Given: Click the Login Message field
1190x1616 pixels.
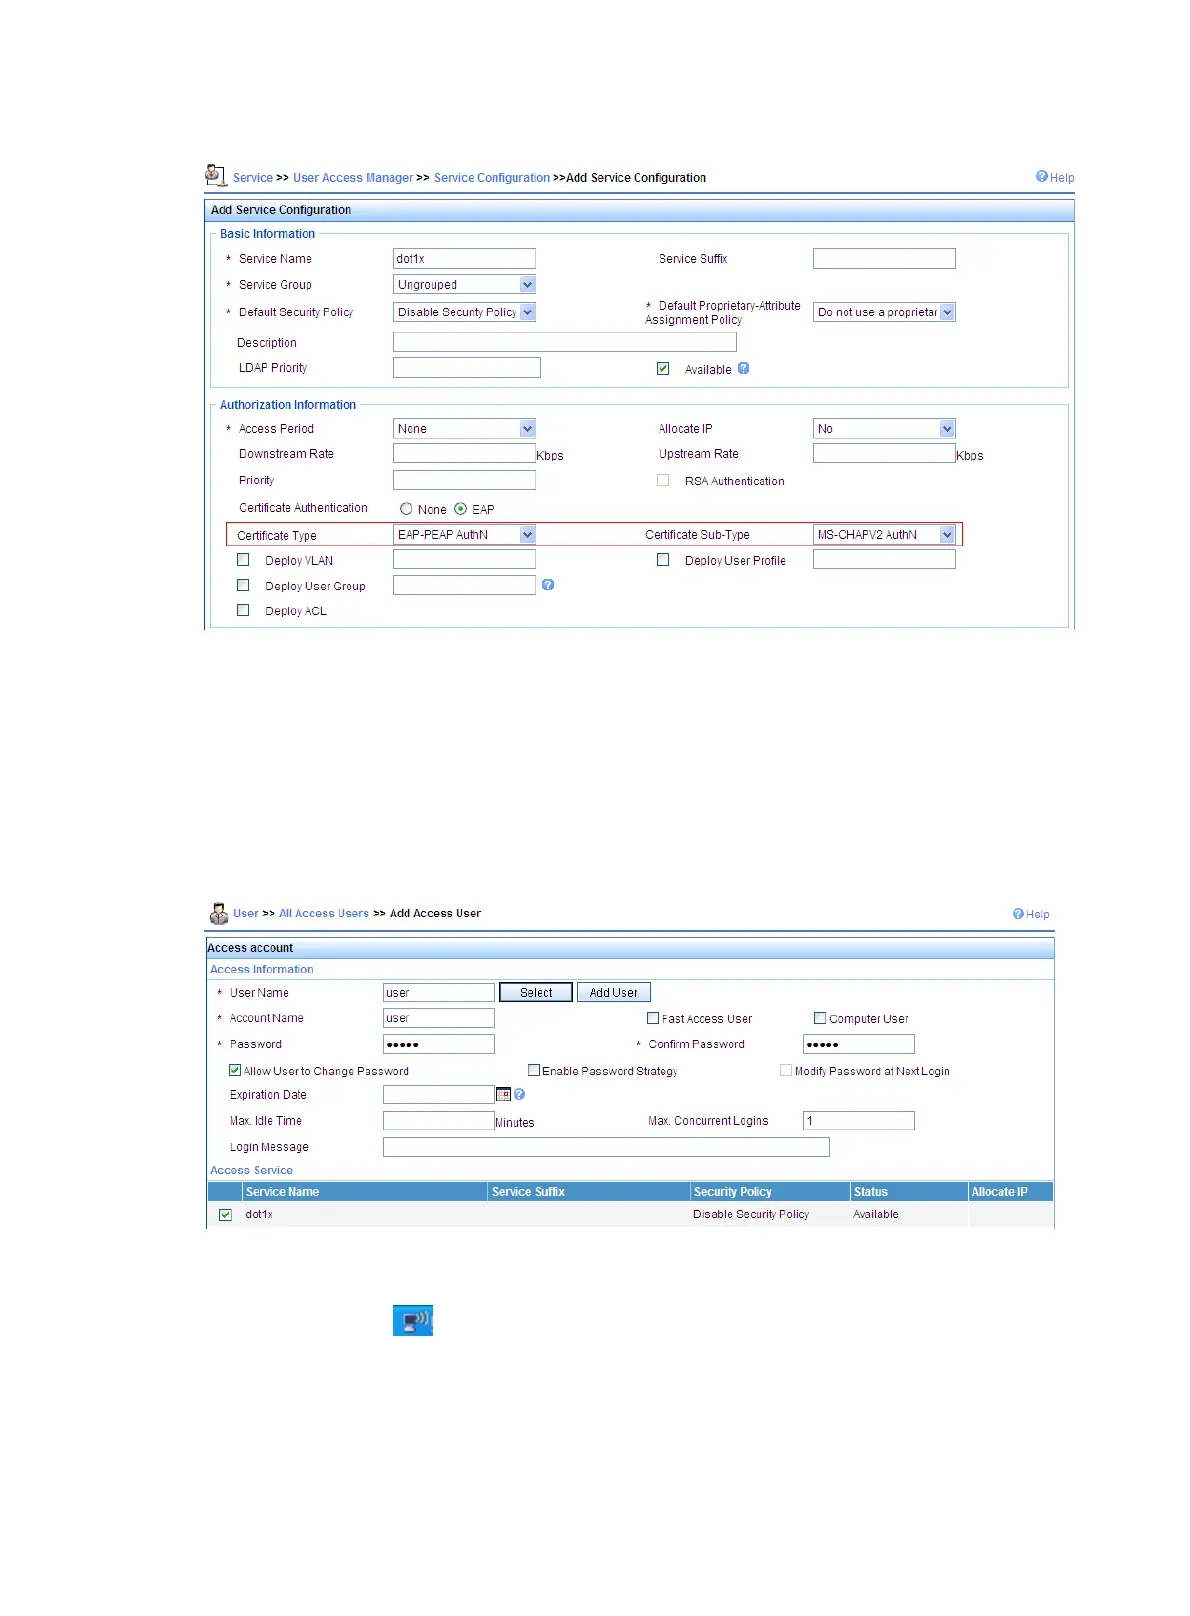Looking at the screenshot, I should (606, 1147).
